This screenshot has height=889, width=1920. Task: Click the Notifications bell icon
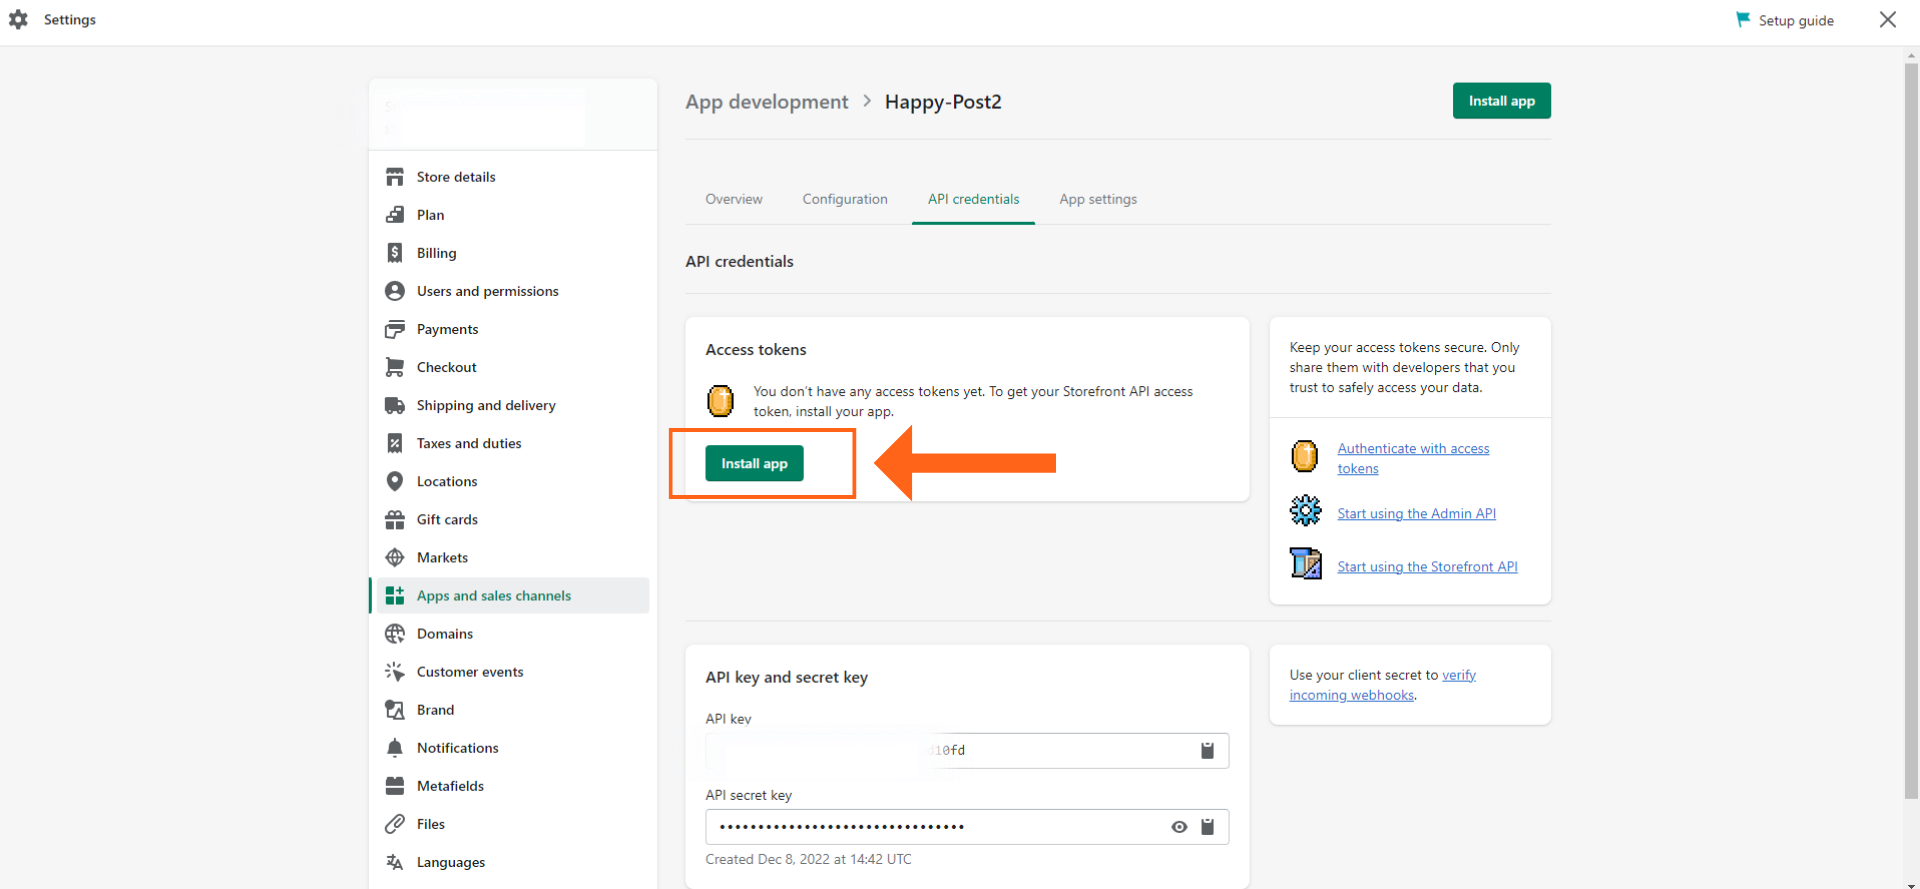pyautogui.click(x=395, y=748)
